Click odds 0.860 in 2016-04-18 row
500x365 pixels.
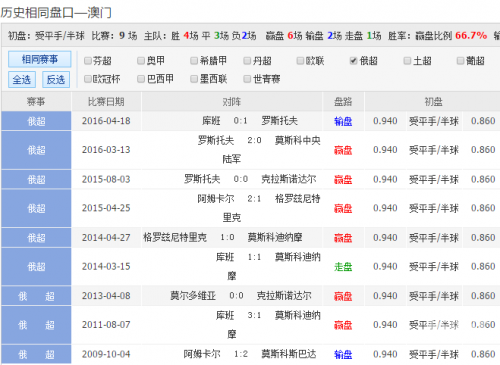[x=483, y=121]
